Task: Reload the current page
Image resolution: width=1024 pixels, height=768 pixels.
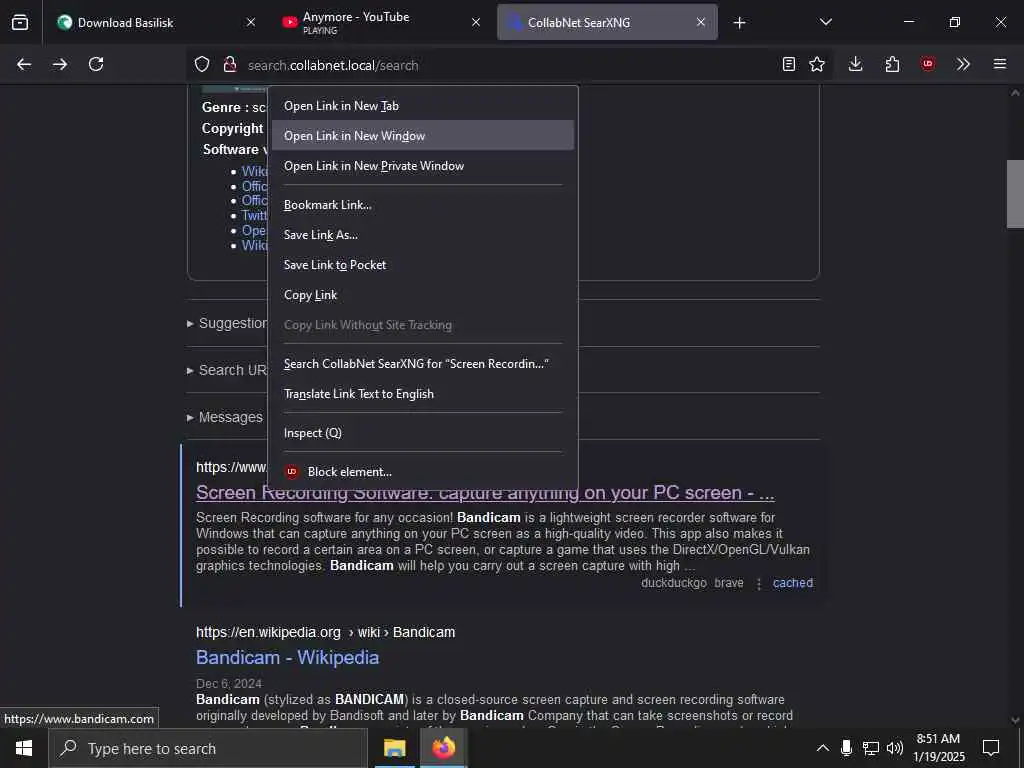Action: [96, 64]
